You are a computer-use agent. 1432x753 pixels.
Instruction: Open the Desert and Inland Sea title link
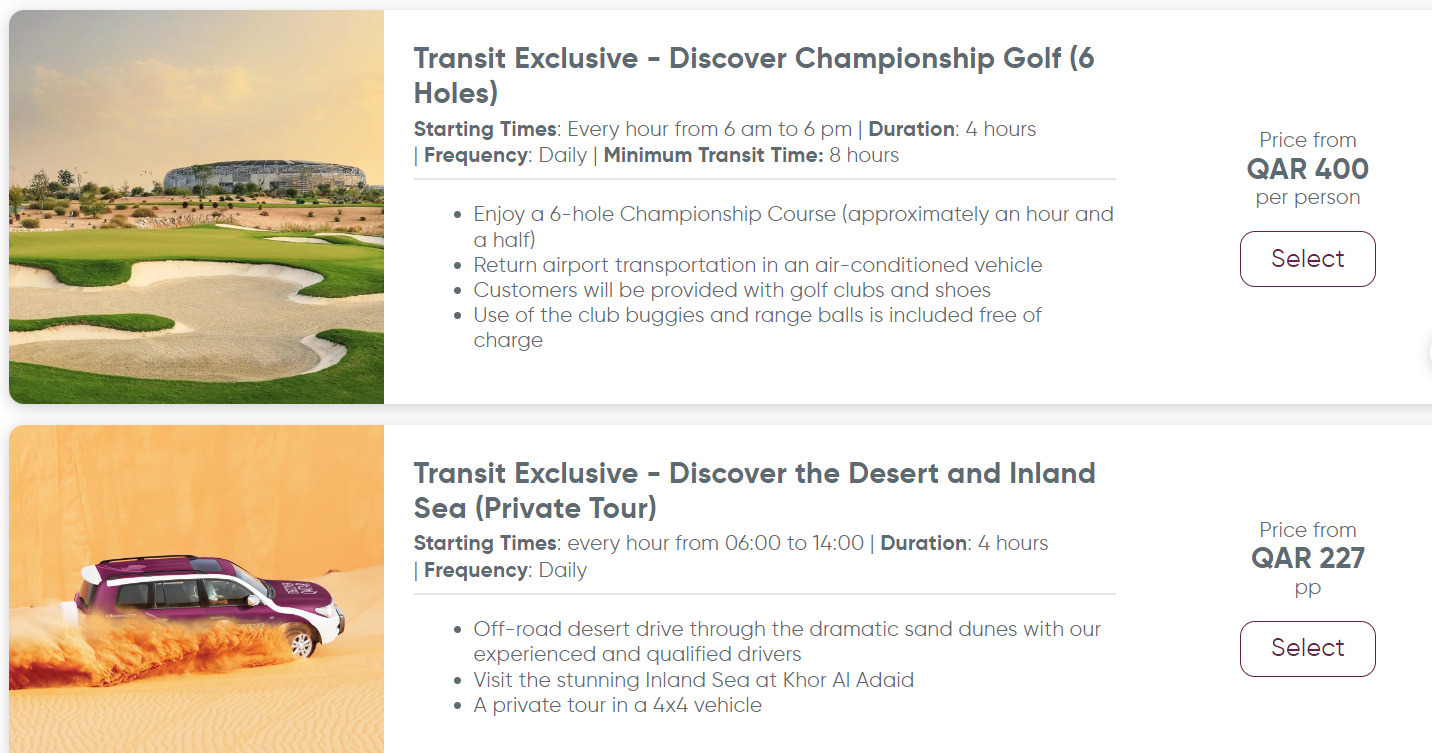click(755, 490)
